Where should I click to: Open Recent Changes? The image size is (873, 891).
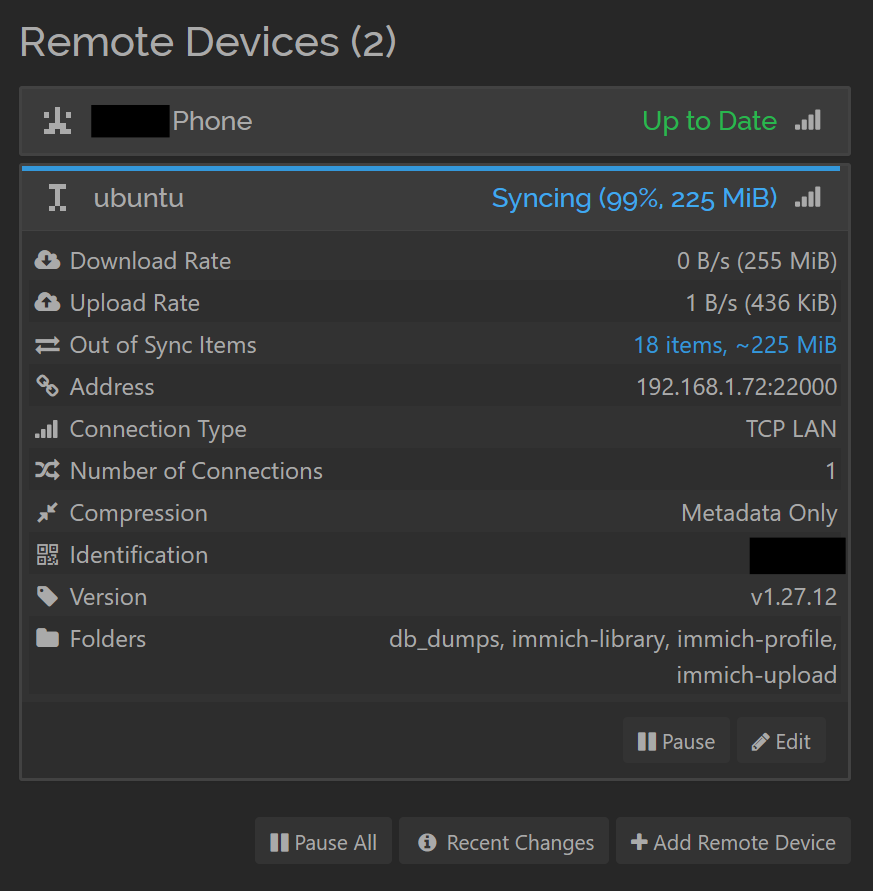pyautogui.click(x=504, y=842)
